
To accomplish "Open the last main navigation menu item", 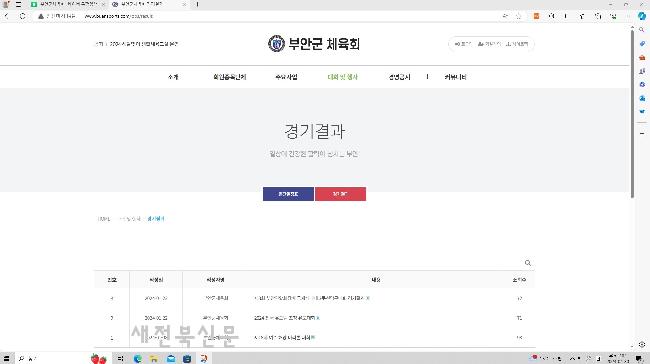I will click(455, 77).
